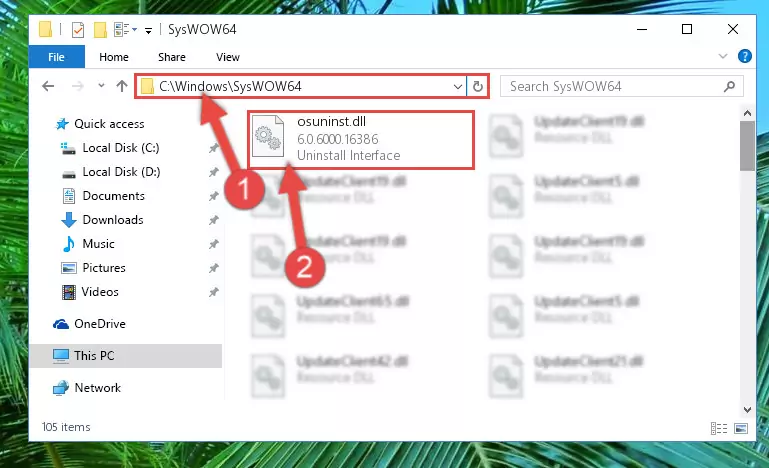Click the pin icon next to Videos
Viewport: 769px width, 468px height.
(213, 292)
